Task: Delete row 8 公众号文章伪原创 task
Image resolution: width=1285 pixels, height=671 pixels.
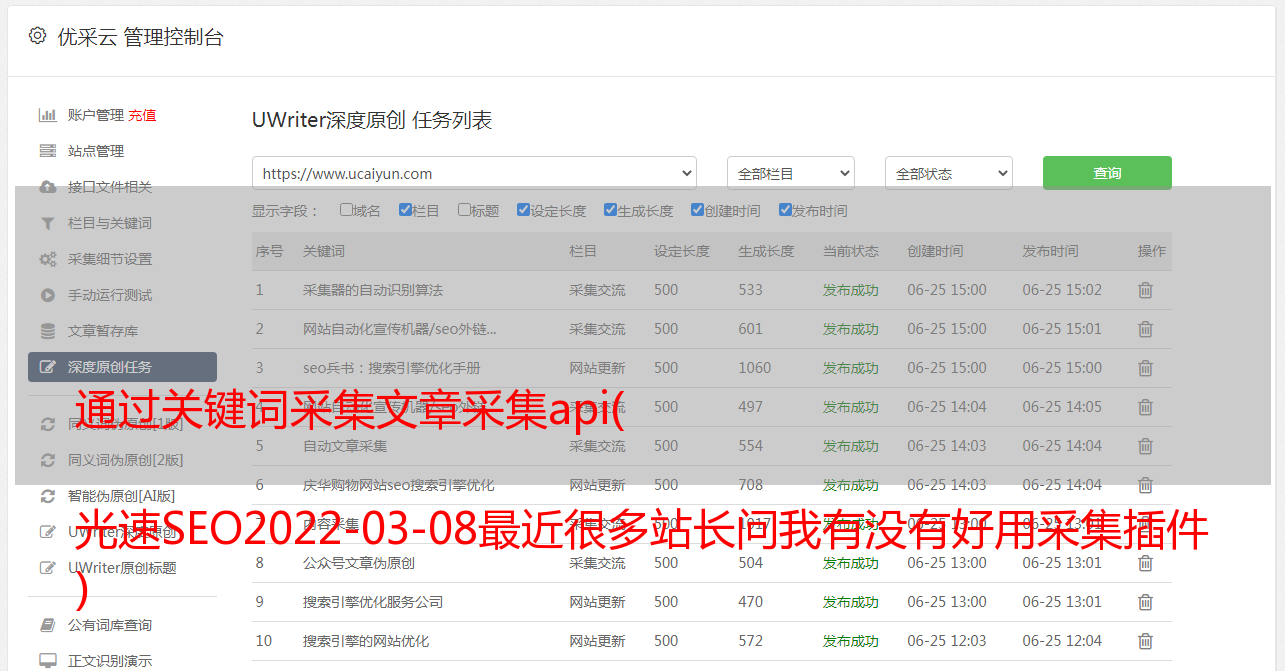Action: click(x=1145, y=563)
